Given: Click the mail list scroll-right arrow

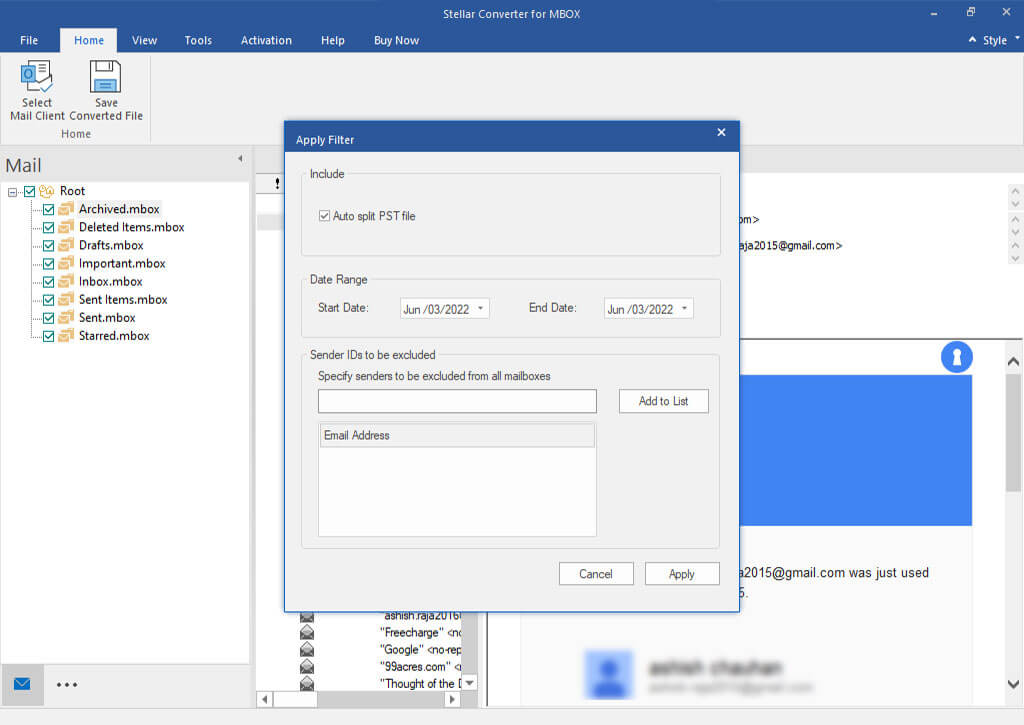Looking at the screenshot, I should 452,700.
